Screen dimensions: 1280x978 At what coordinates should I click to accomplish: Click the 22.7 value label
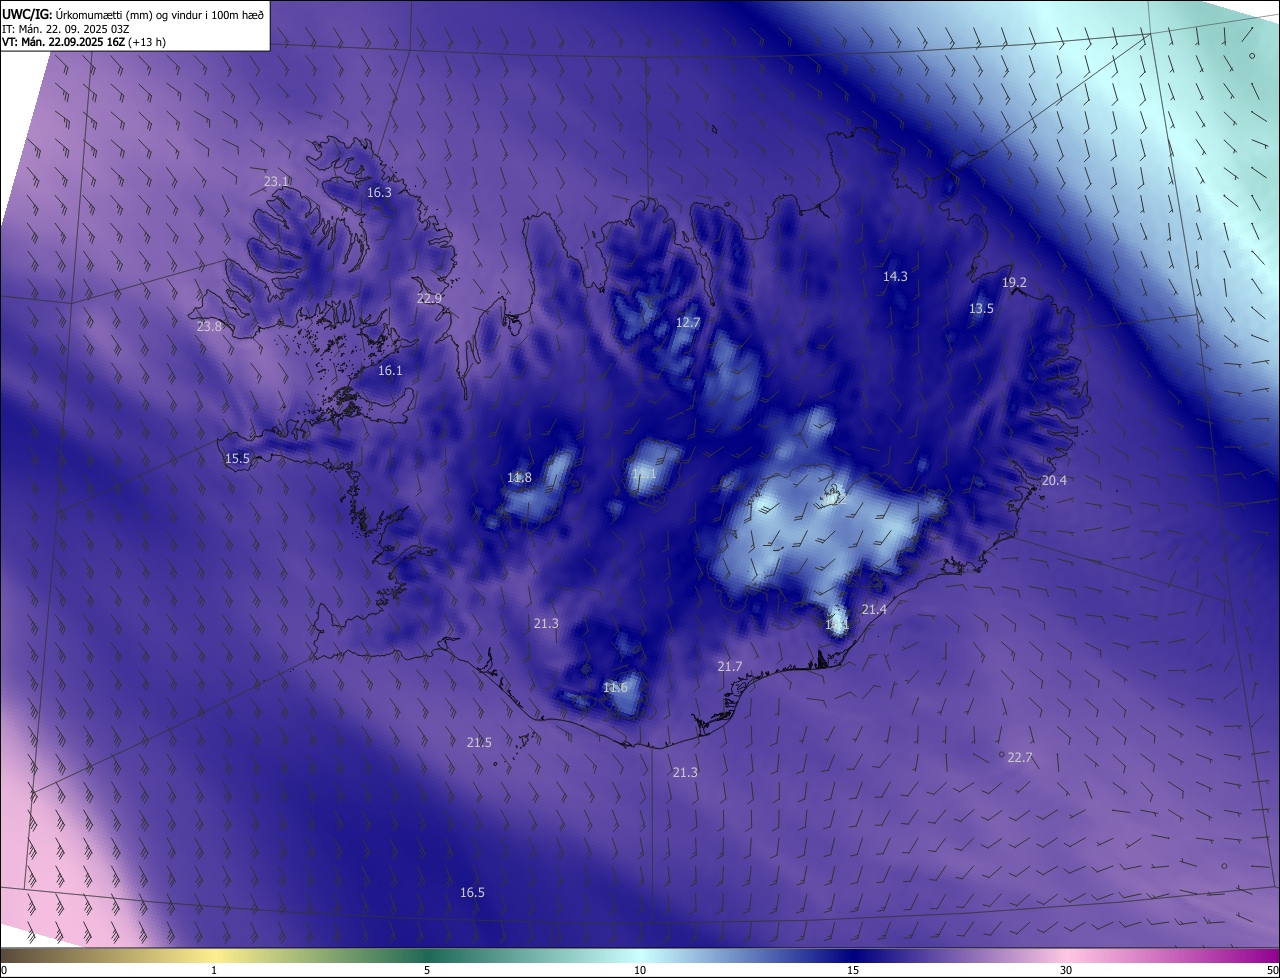(x=1019, y=758)
